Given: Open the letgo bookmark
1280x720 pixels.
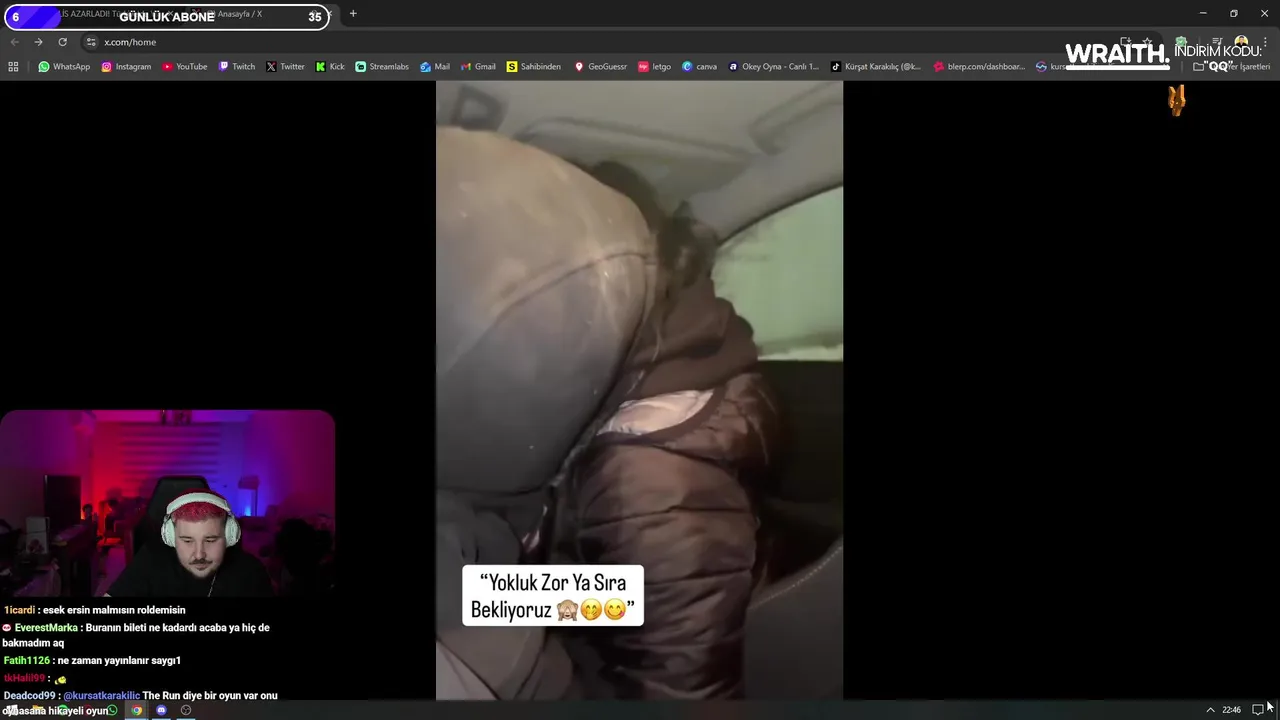Looking at the screenshot, I should [x=655, y=67].
